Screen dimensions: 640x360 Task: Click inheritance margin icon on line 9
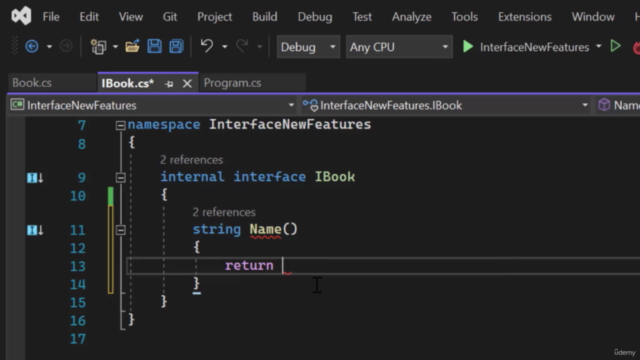pyautogui.click(x=35, y=178)
